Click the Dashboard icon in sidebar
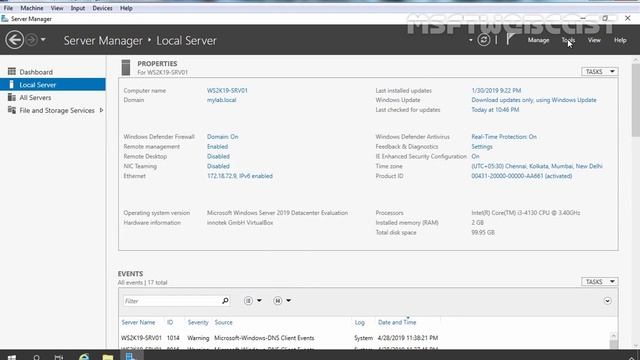This screenshot has height=360, width=640. pos(12,71)
